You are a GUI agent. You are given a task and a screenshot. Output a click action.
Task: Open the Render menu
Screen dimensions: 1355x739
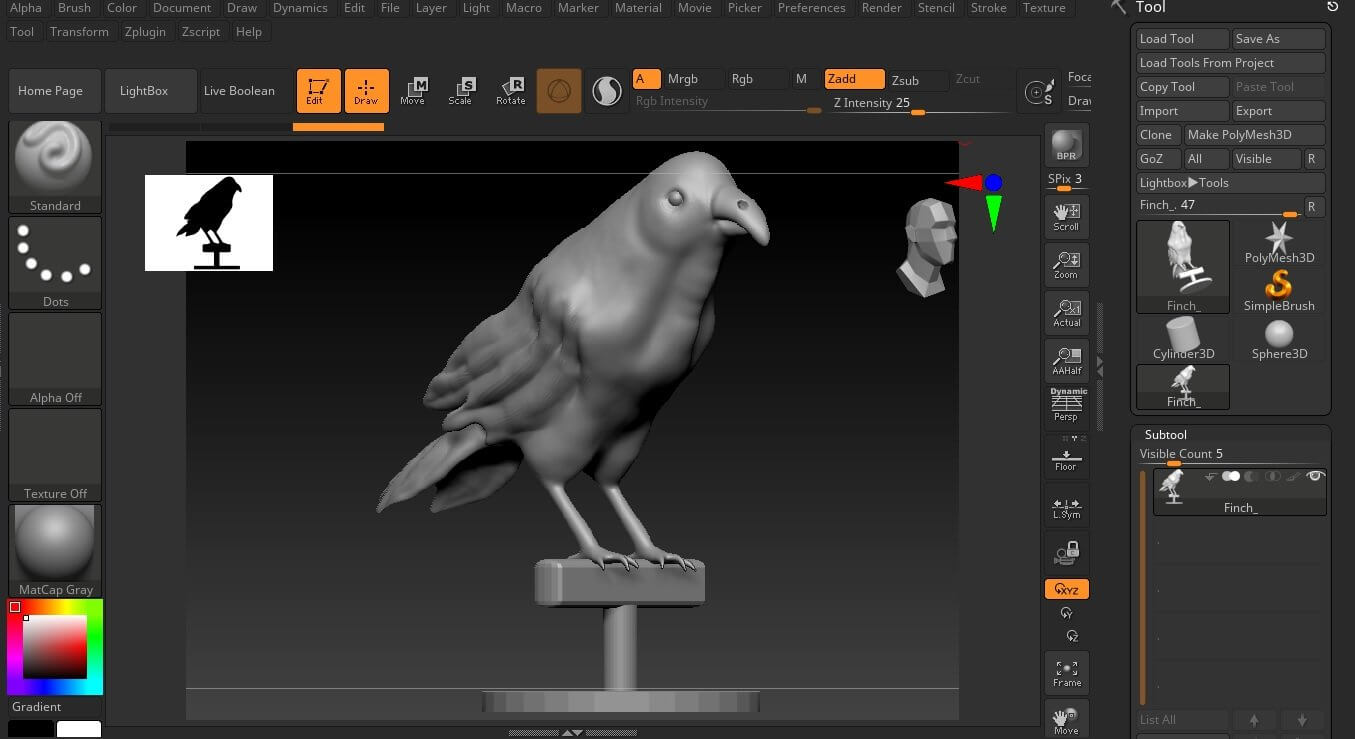point(881,8)
